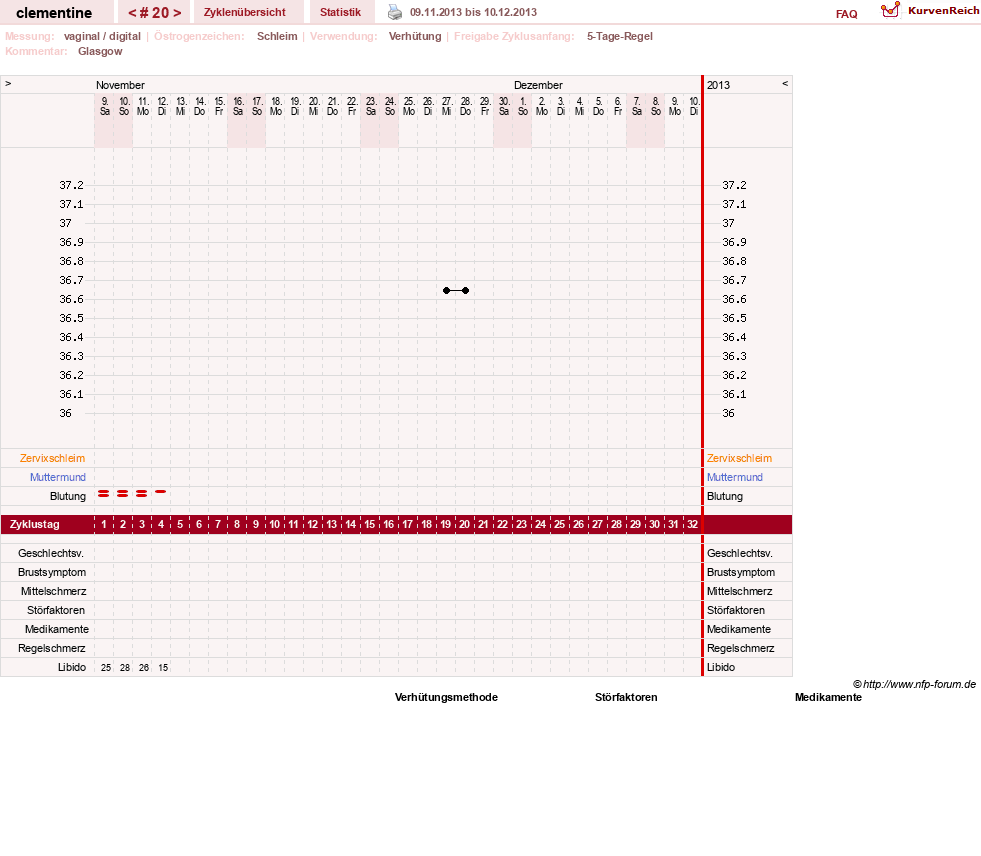Click the November month header

[x=120, y=85]
